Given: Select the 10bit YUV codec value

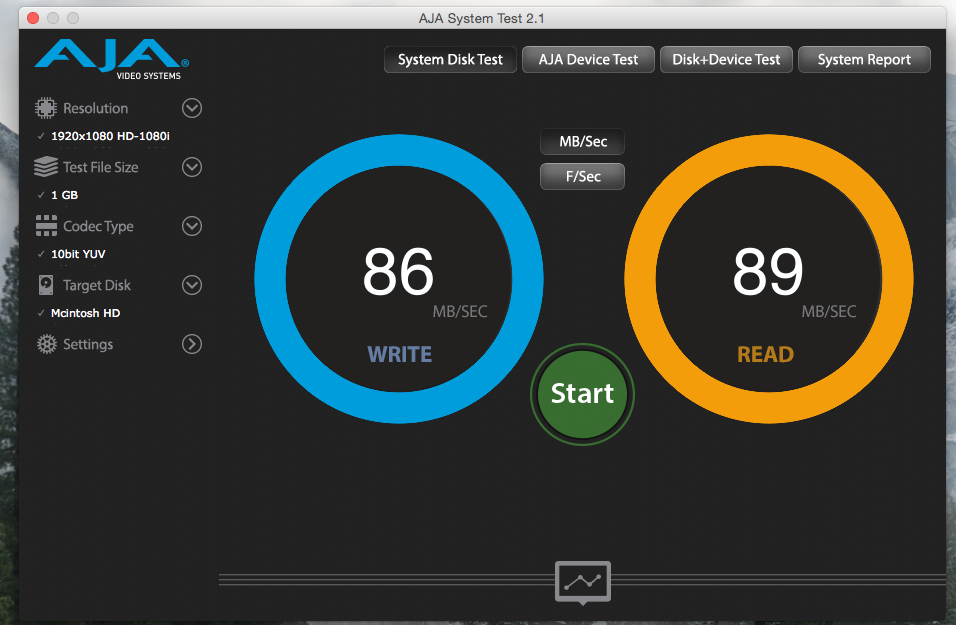Looking at the screenshot, I should (x=78, y=254).
